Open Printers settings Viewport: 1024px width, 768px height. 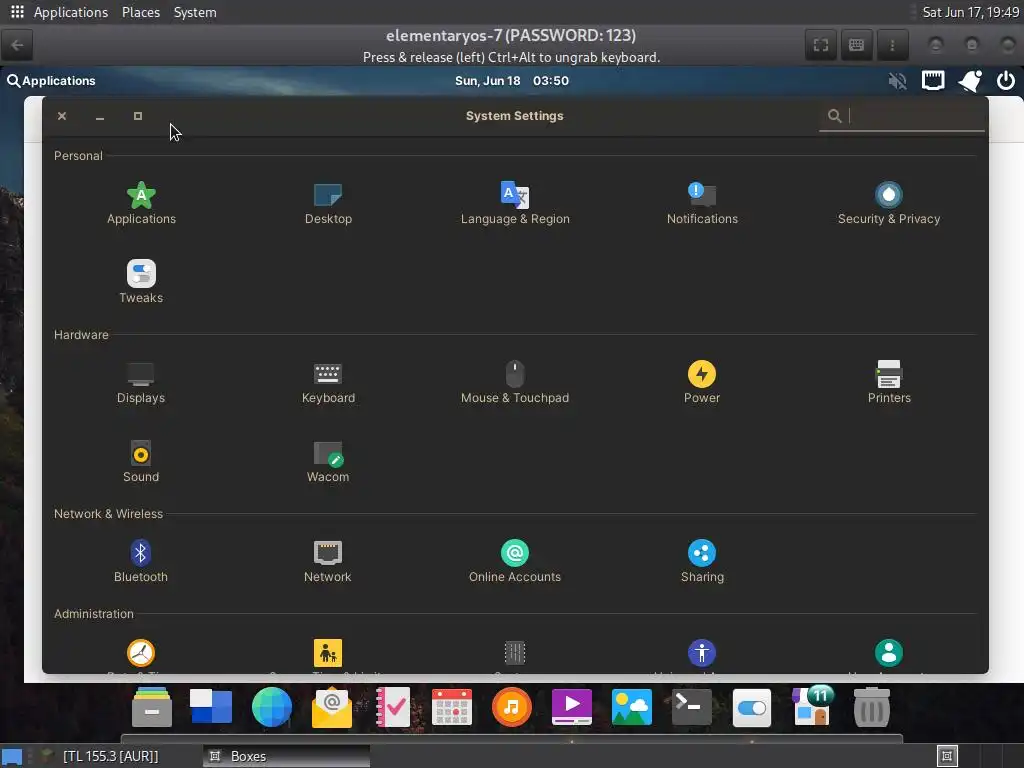[889, 383]
